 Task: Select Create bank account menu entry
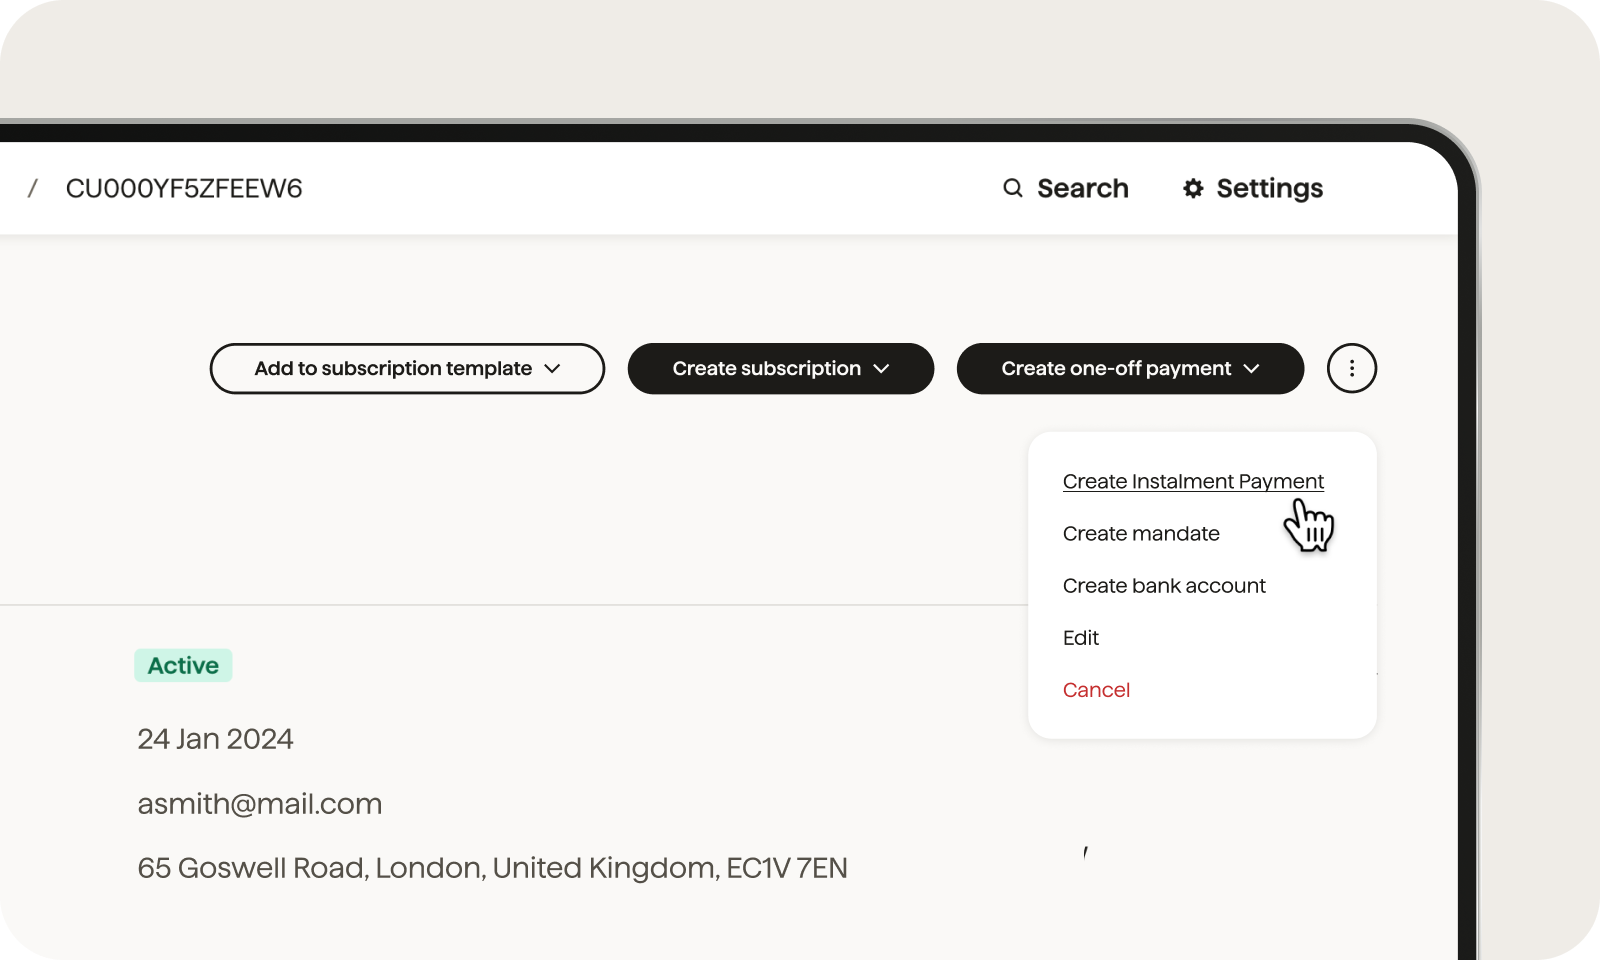click(x=1164, y=586)
